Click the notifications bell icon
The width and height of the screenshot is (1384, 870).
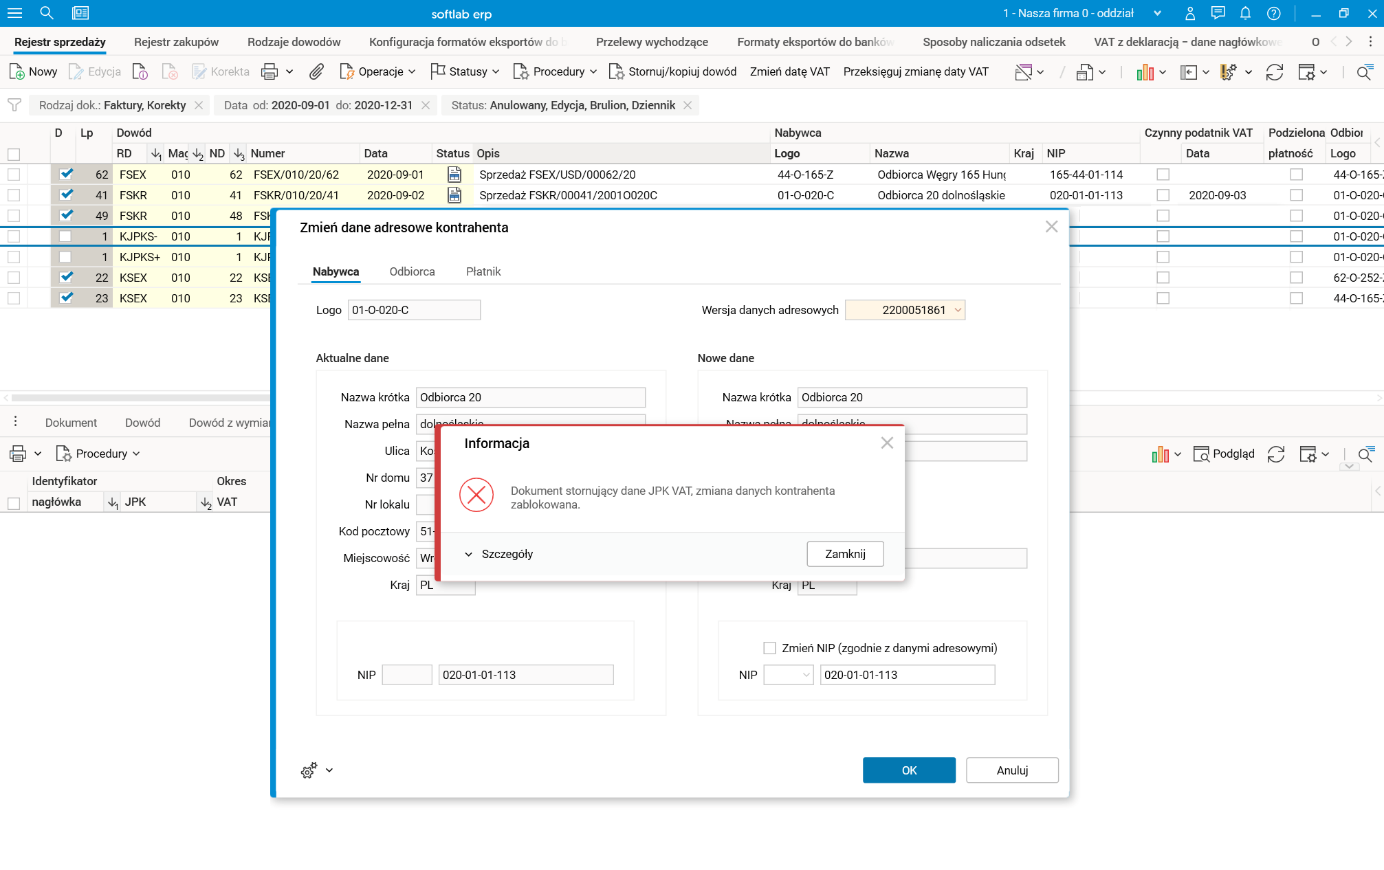[1245, 13]
